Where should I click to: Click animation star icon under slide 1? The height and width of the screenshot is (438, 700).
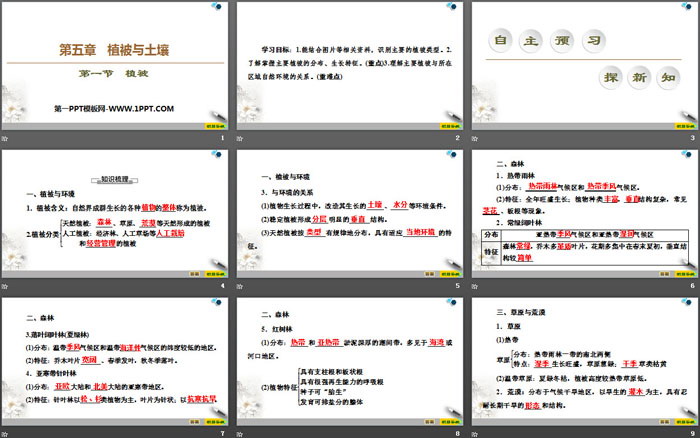click(x=5, y=138)
